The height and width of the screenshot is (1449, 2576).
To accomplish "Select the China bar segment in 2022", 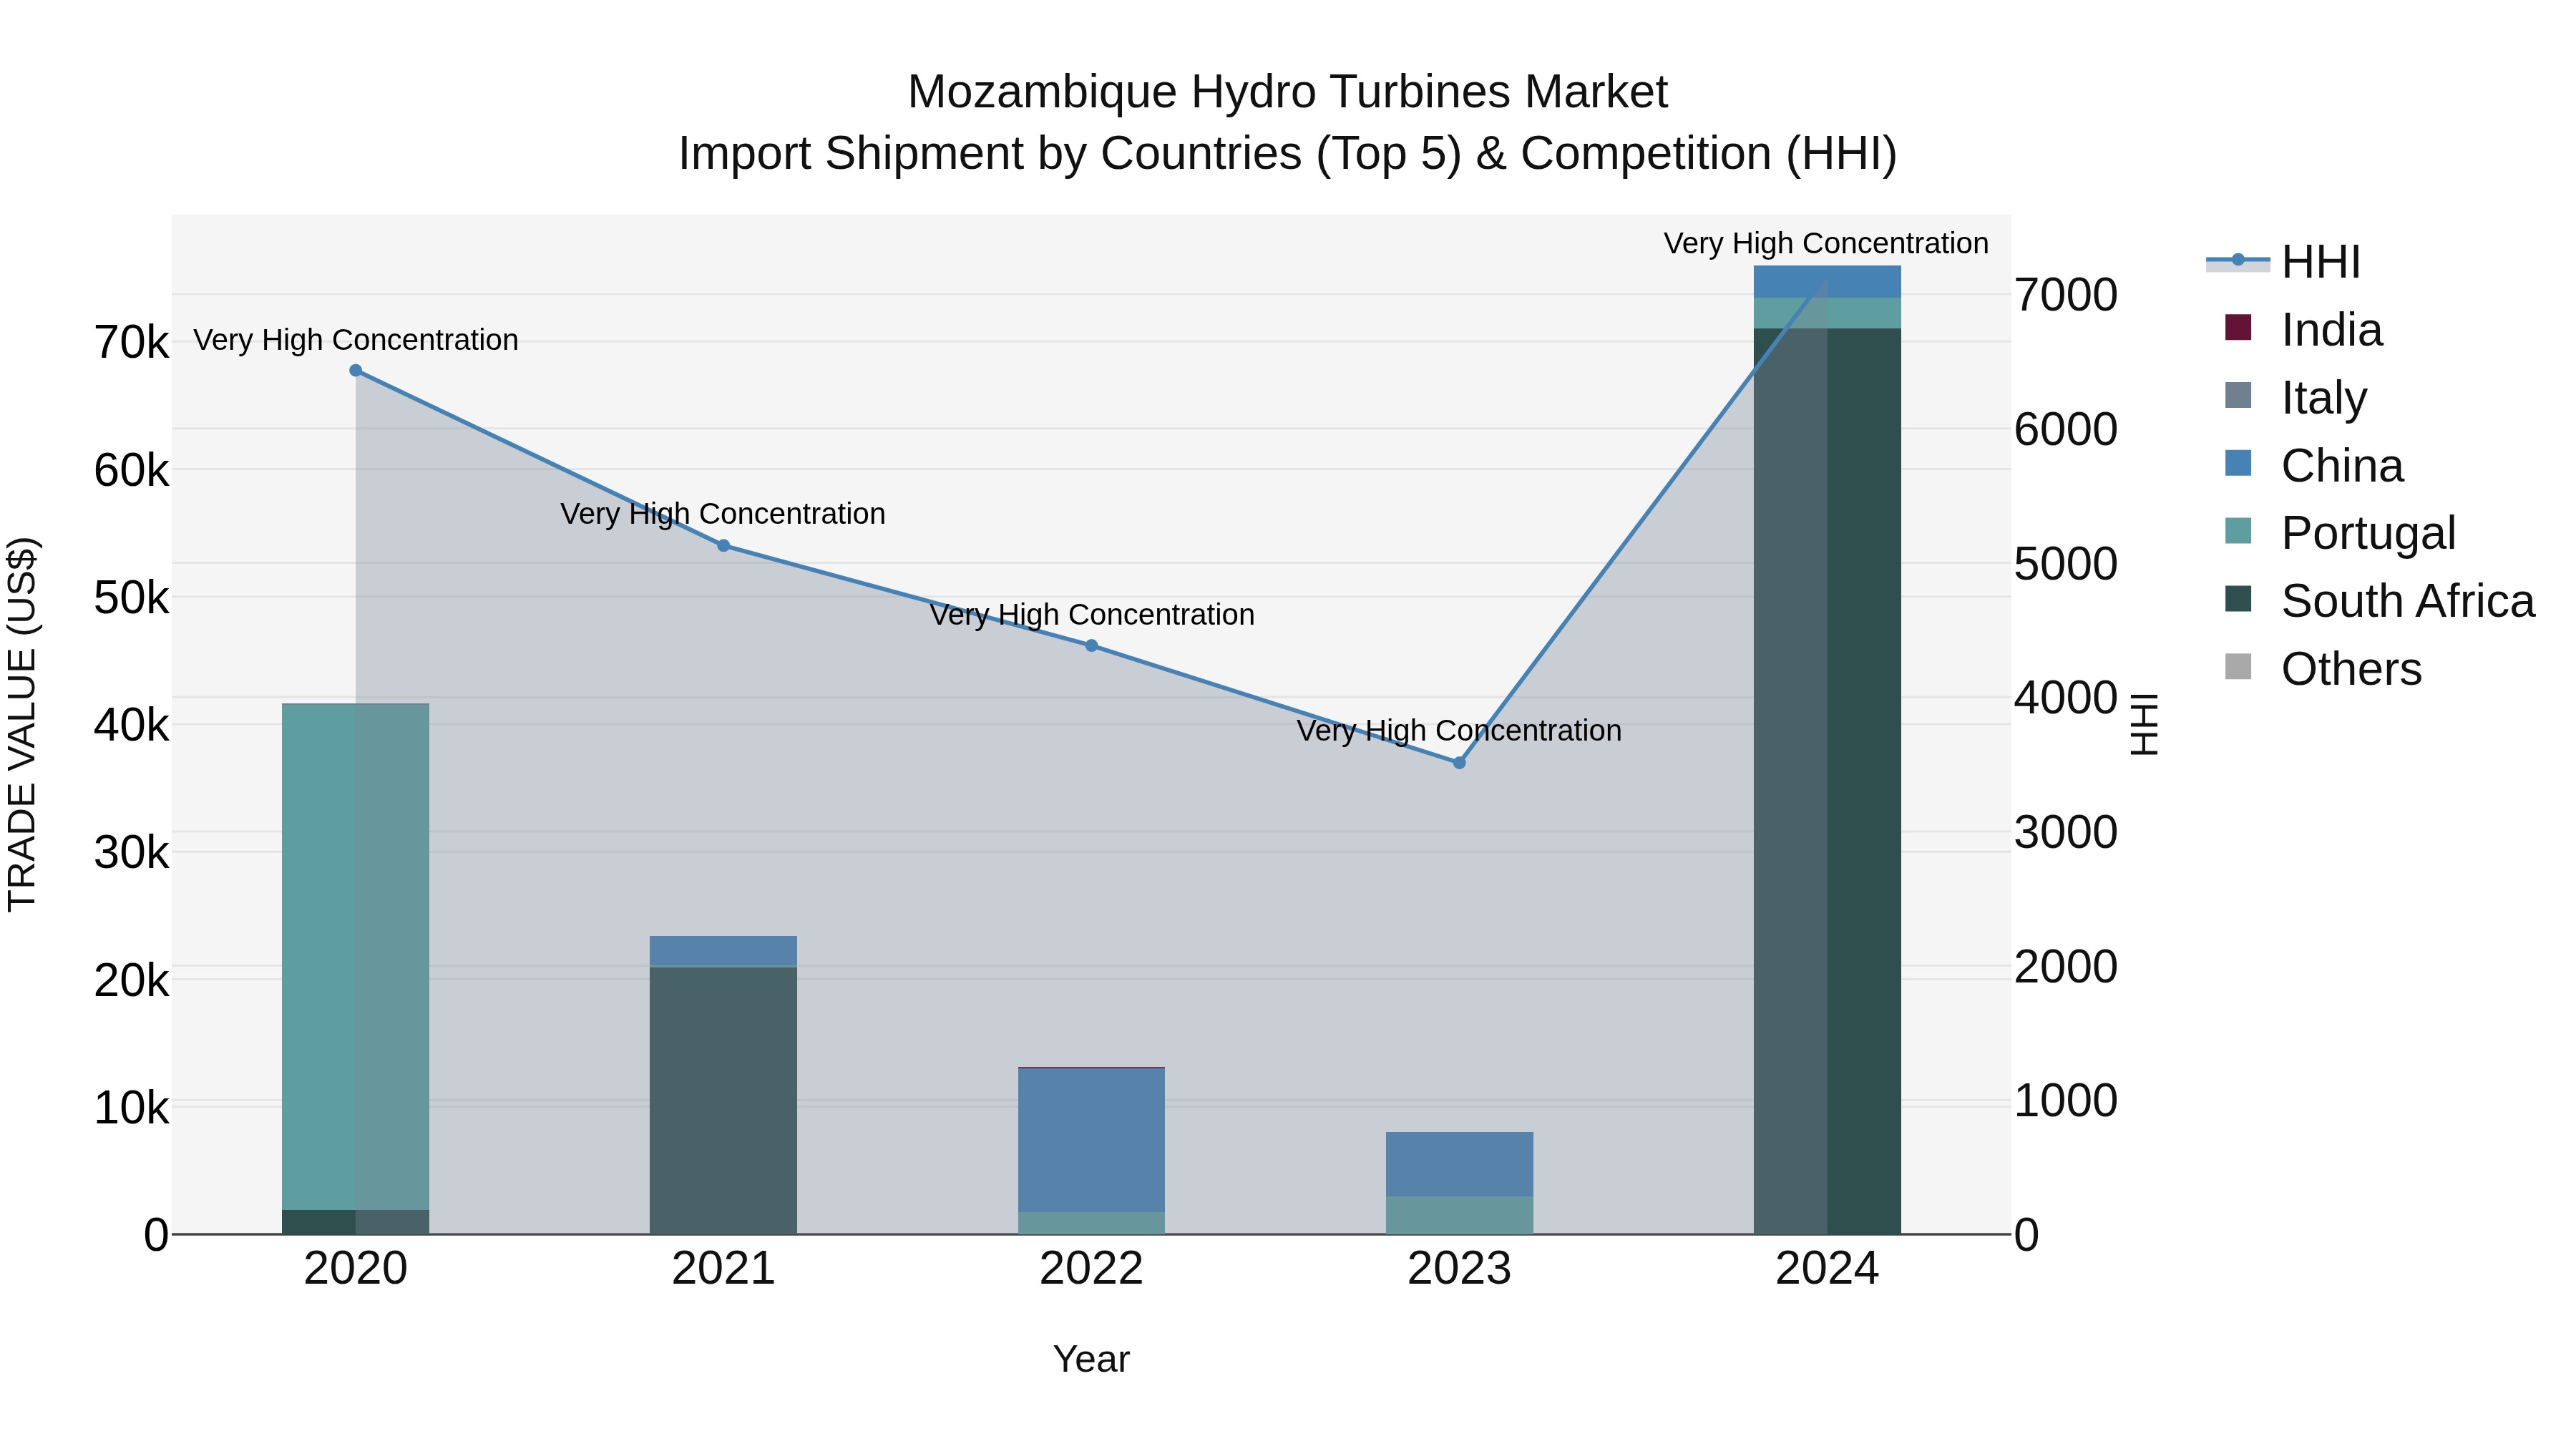I will click(1092, 1140).
